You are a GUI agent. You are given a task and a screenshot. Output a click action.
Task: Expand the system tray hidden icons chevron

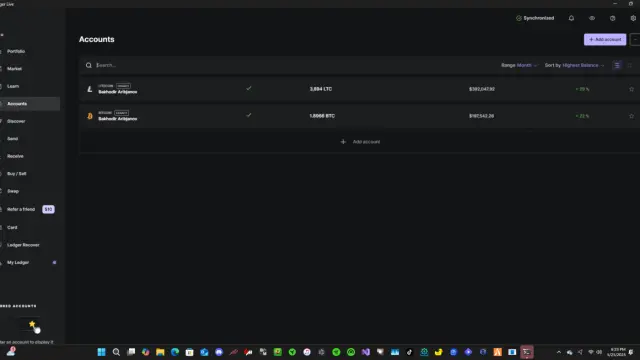pos(559,352)
